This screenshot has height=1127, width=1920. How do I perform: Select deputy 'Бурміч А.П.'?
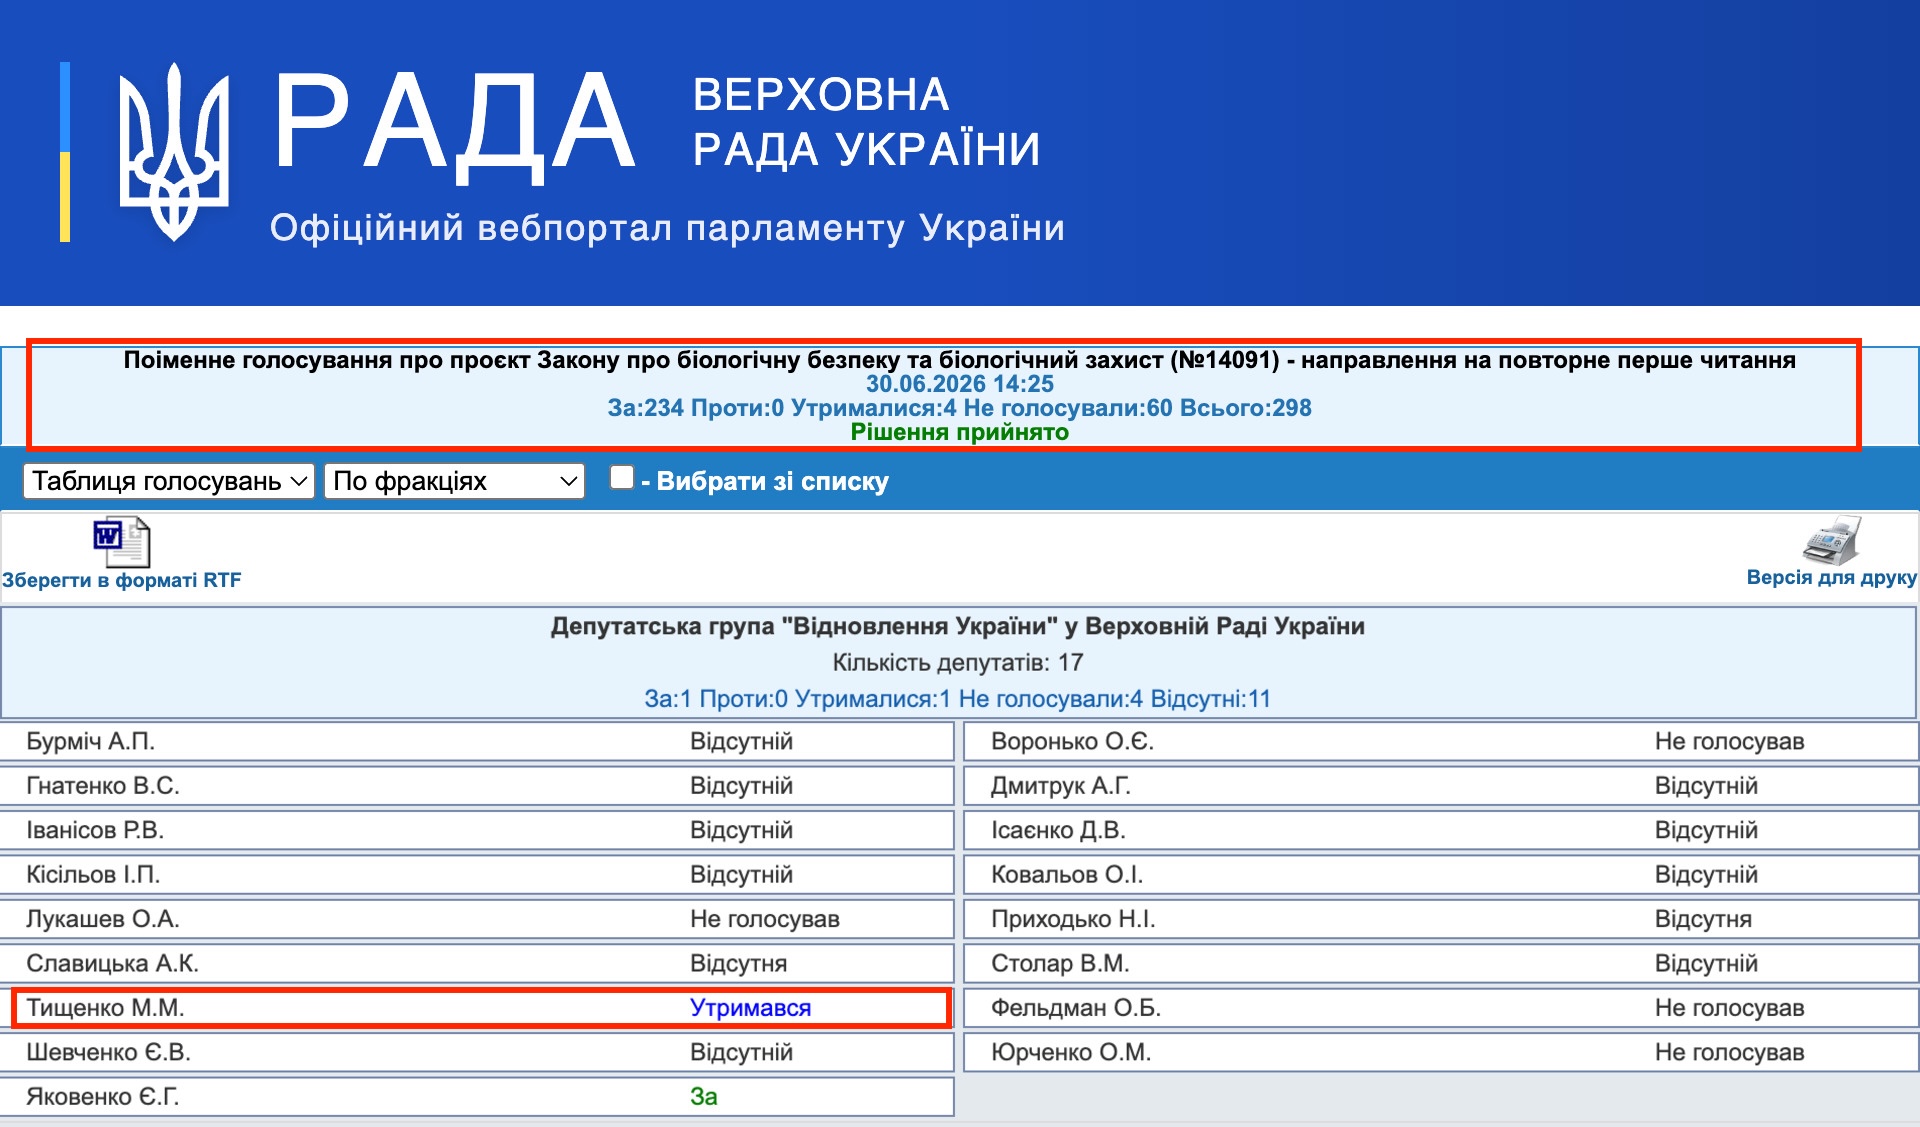coord(90,741)
